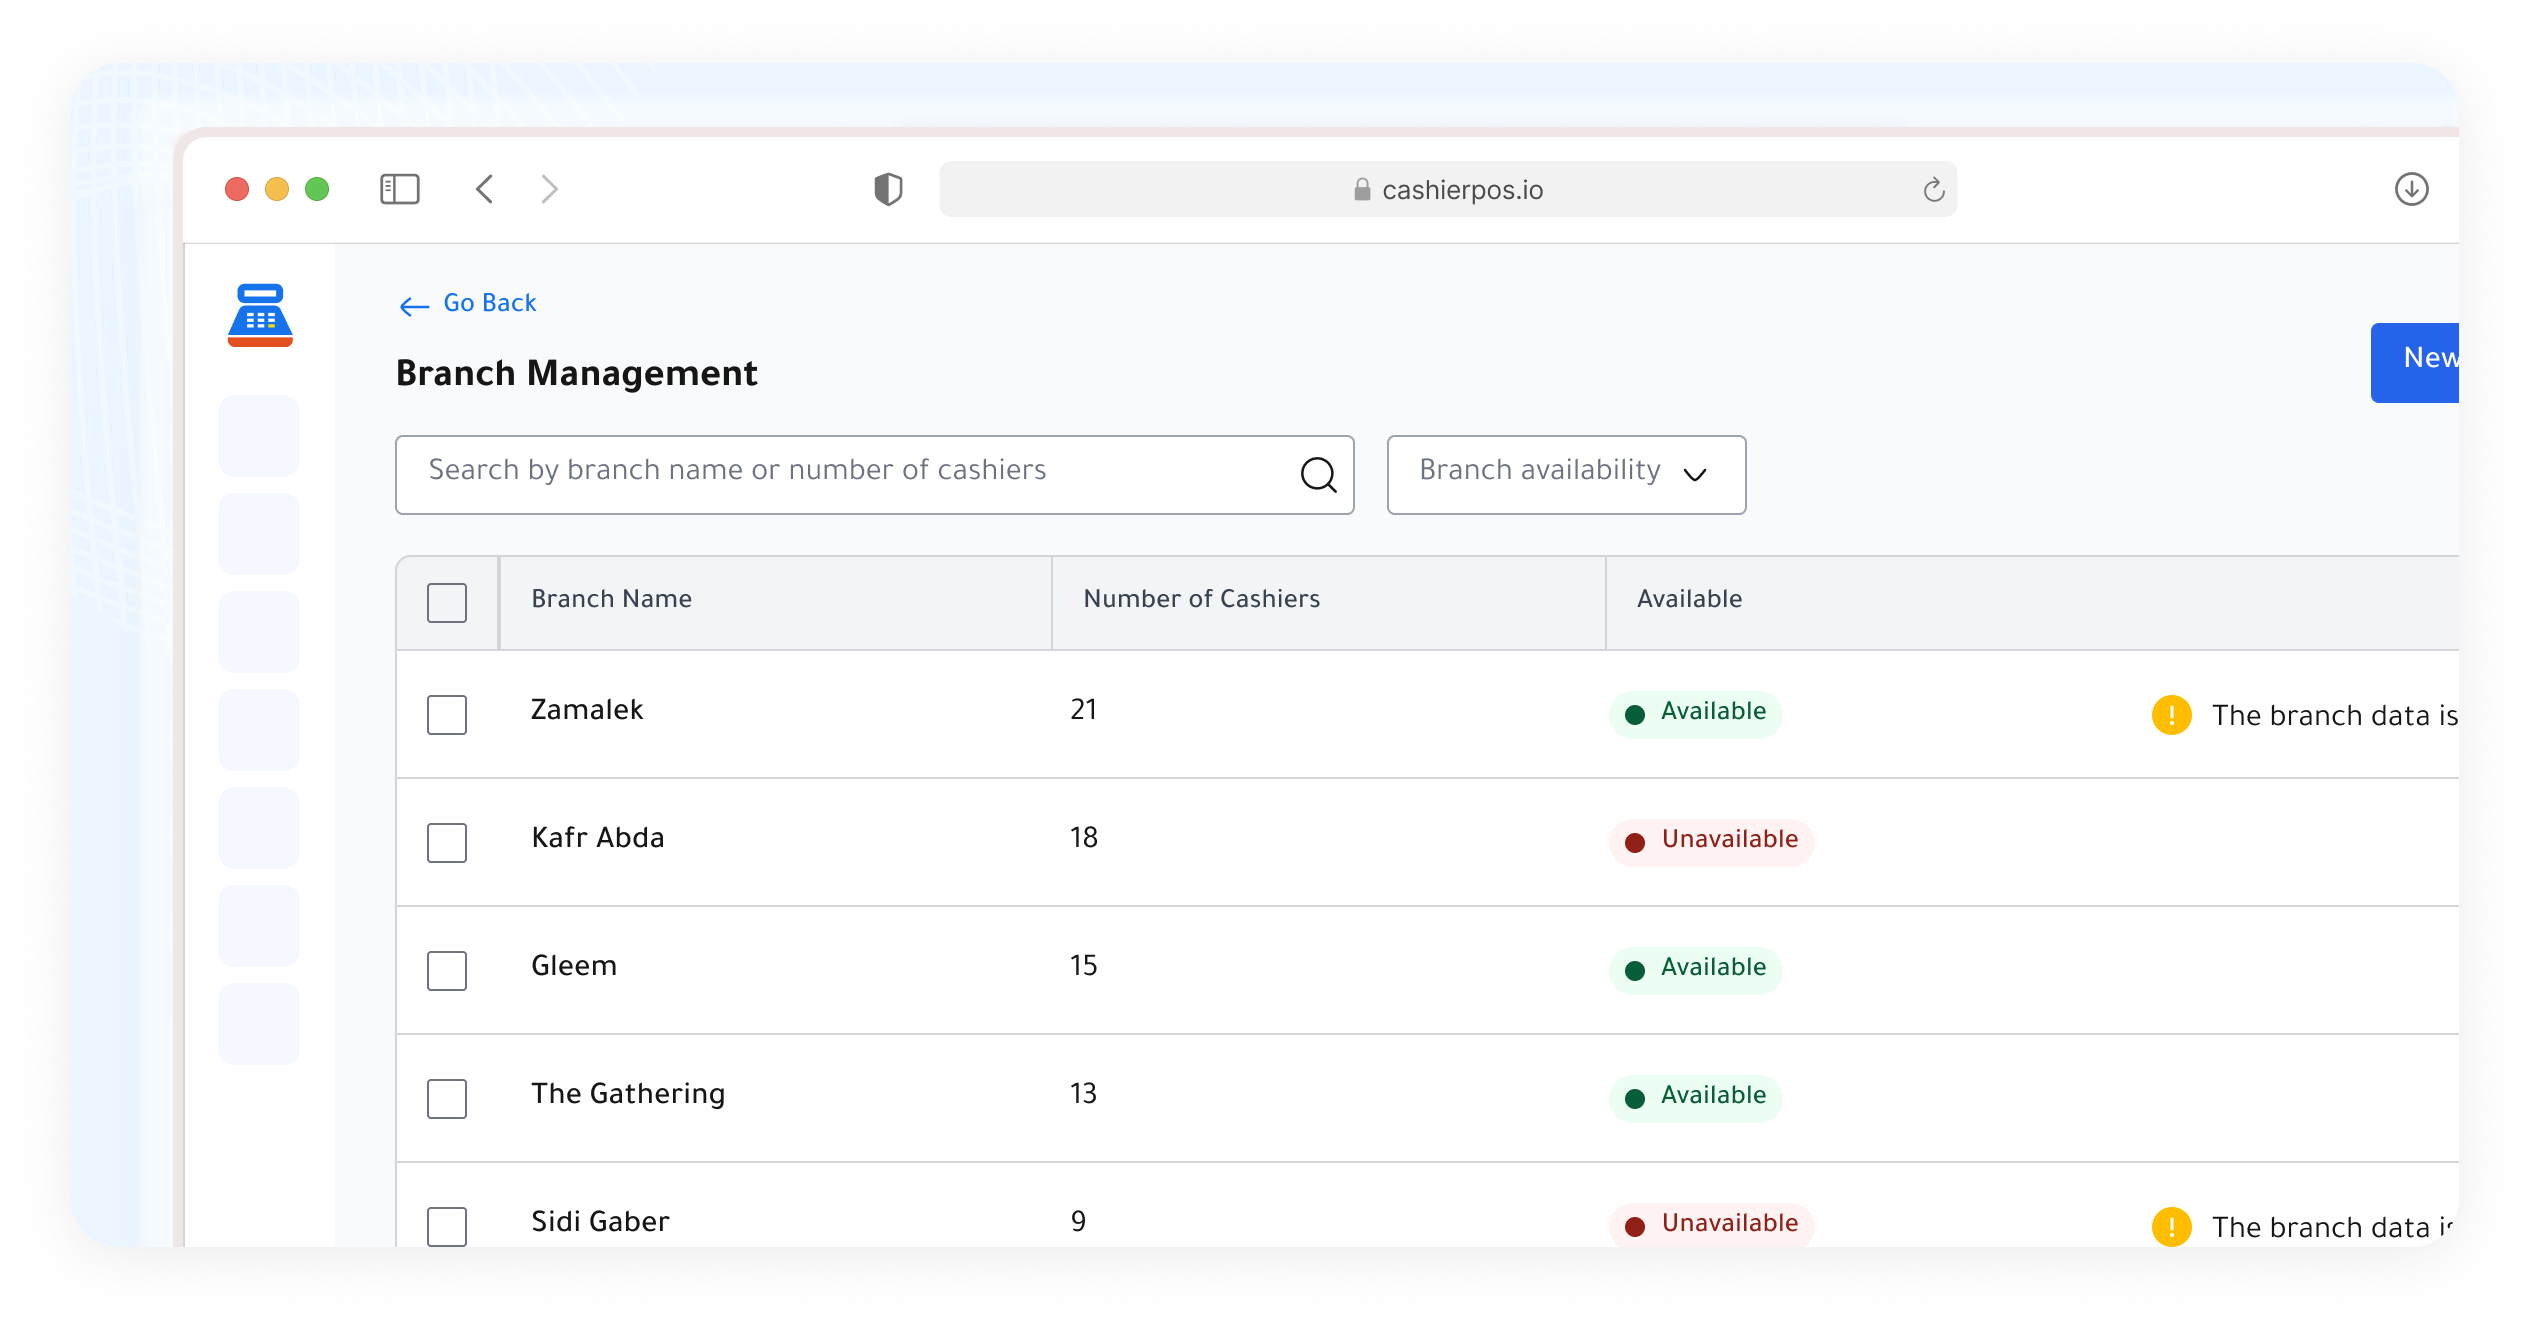Open the browser downloads icon

(x=2411, y=189)
